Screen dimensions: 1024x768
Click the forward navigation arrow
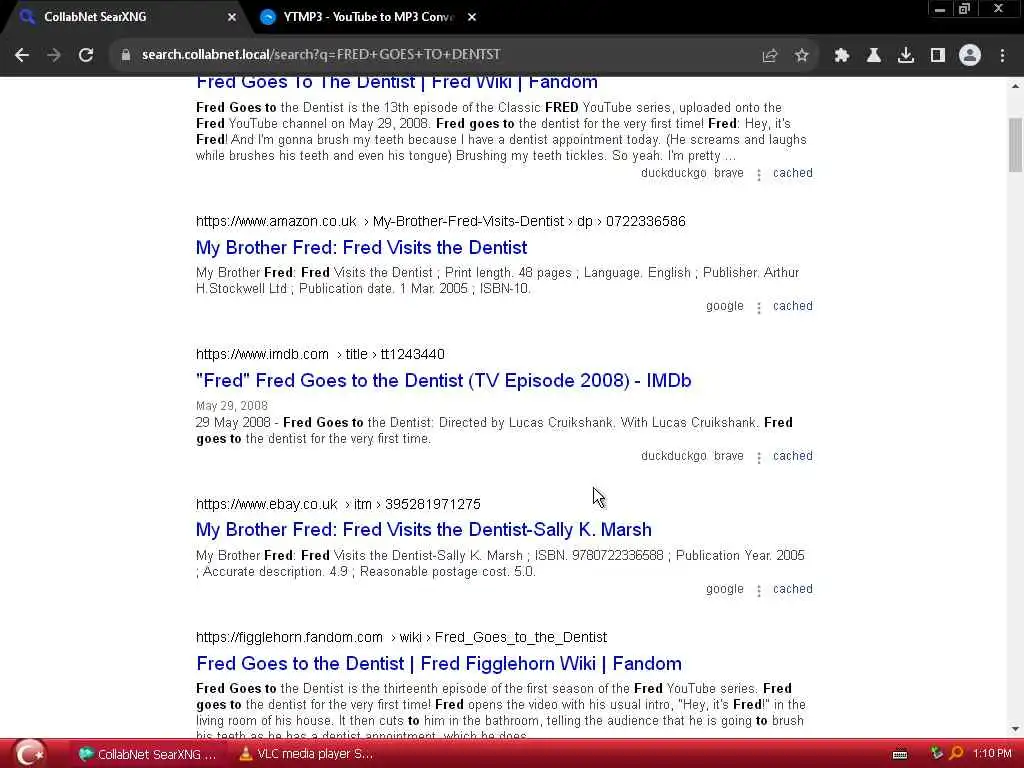(x=54, y=55)
